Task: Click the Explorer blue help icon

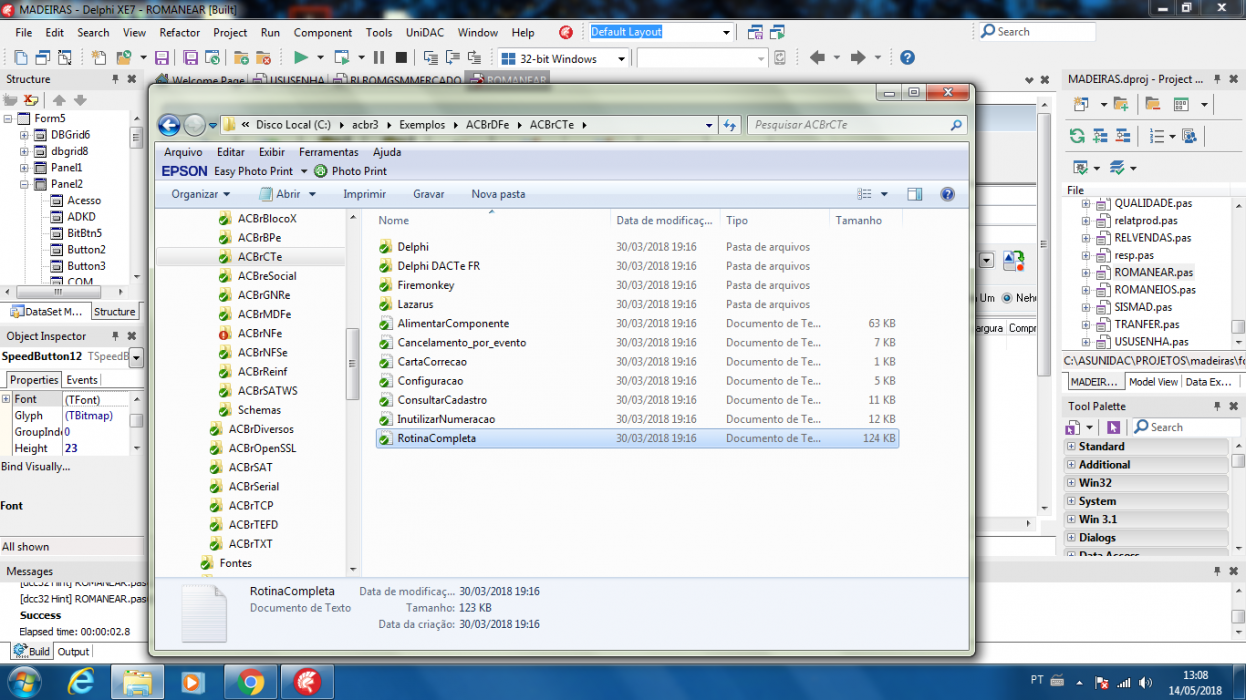Action: click(x=947, y=194)
